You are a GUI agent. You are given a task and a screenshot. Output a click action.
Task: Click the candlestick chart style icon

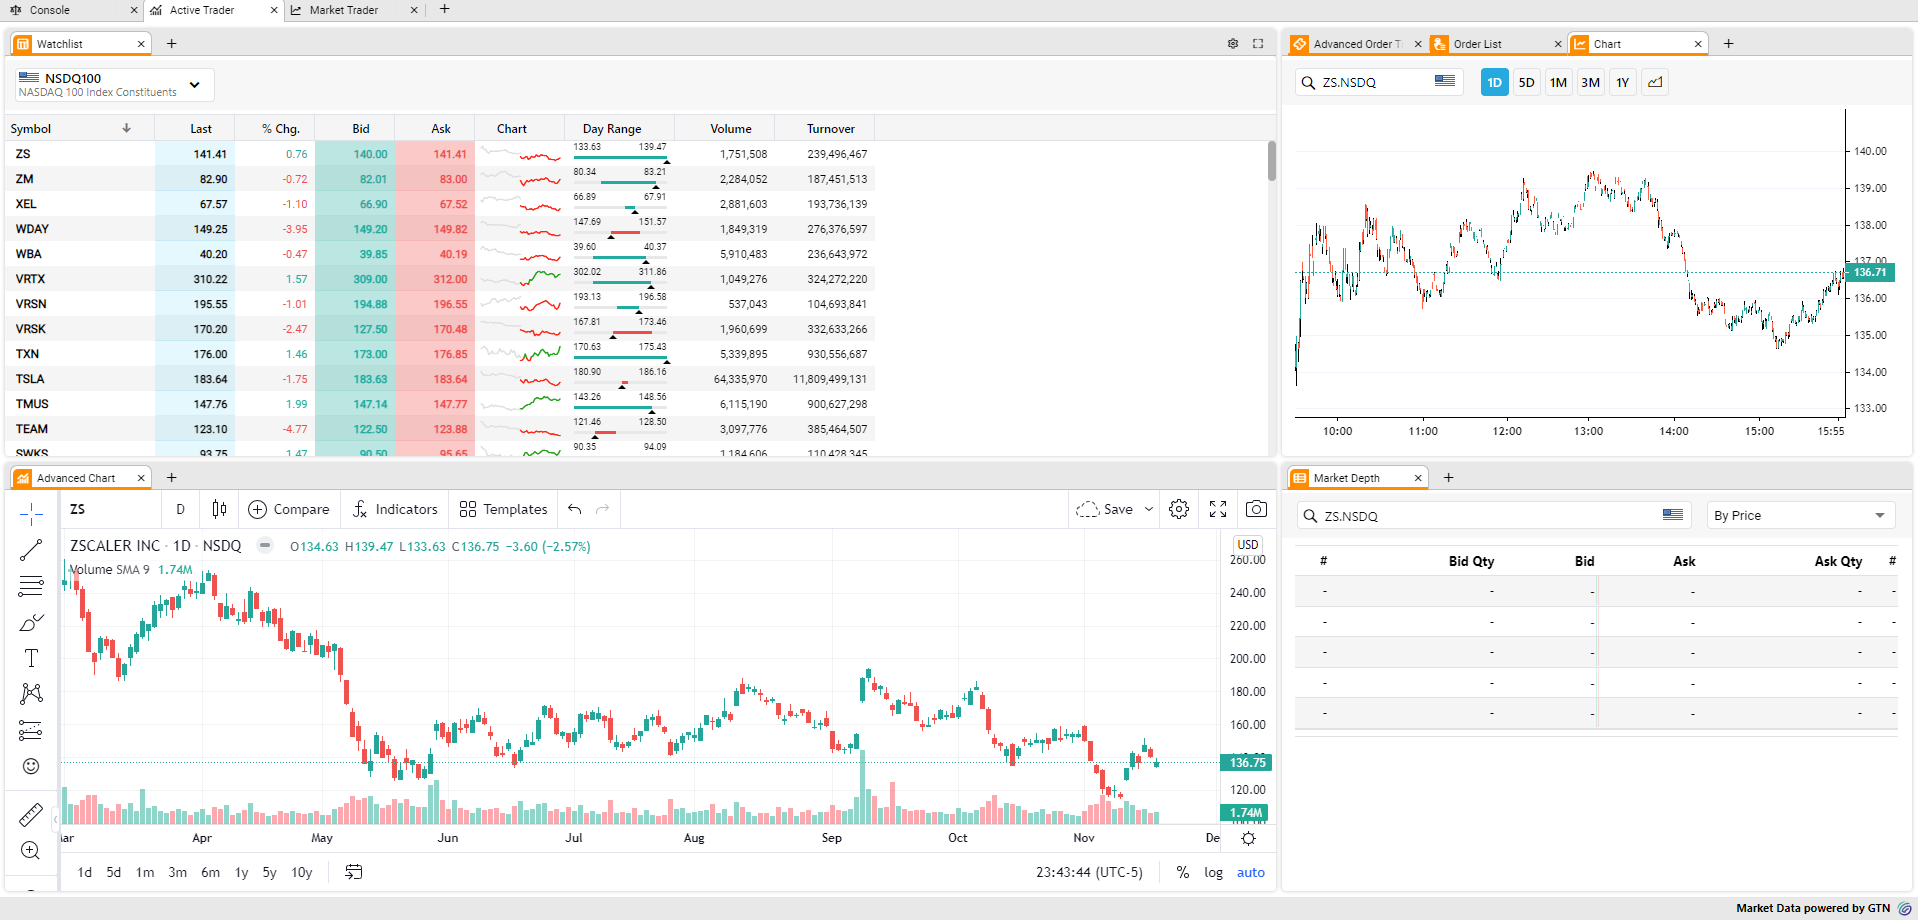[x=219, y=509]
